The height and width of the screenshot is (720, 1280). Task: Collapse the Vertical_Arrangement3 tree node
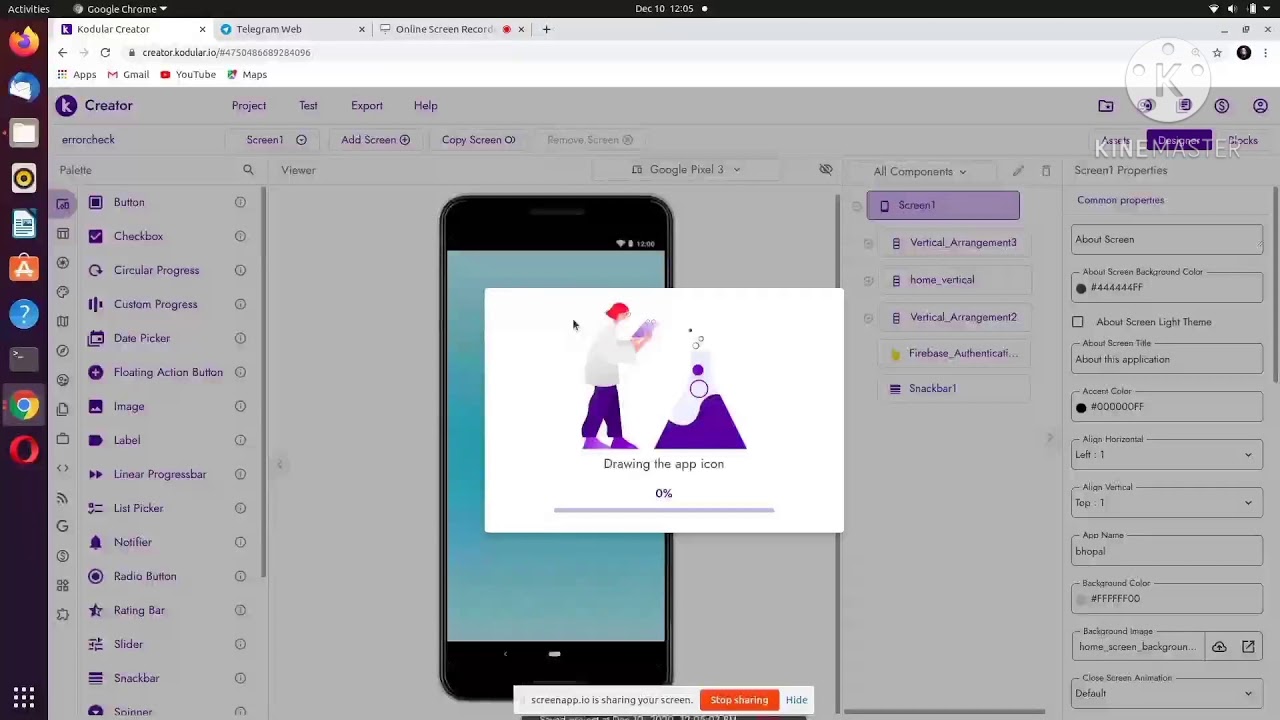pos(868,243)
